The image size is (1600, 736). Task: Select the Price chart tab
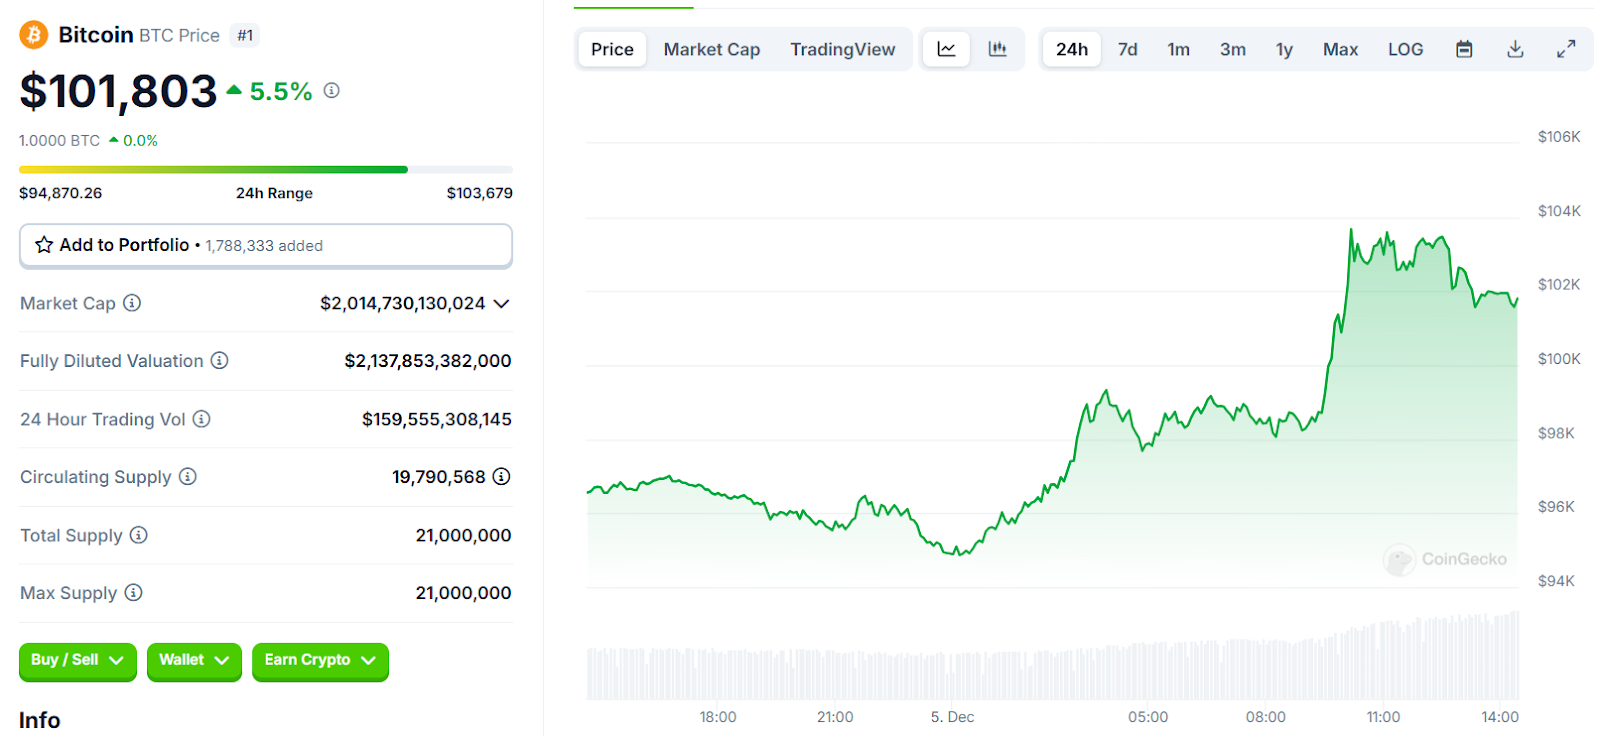pyautogui.click(x=612, y=49)
